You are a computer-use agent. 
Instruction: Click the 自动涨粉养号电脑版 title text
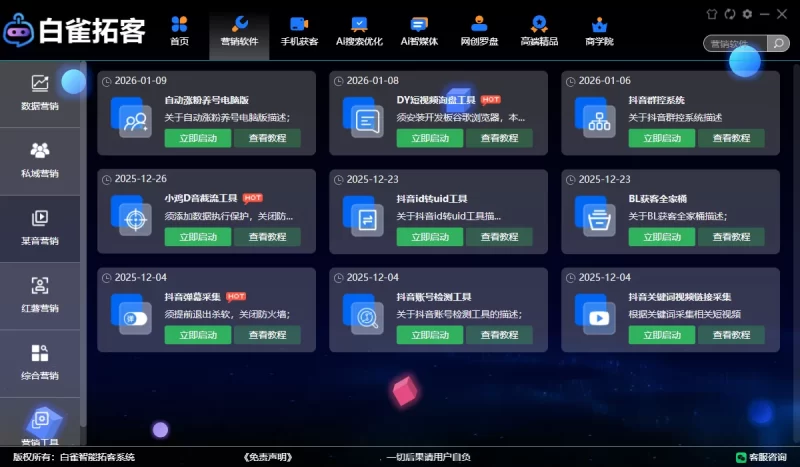coord(207,100)
